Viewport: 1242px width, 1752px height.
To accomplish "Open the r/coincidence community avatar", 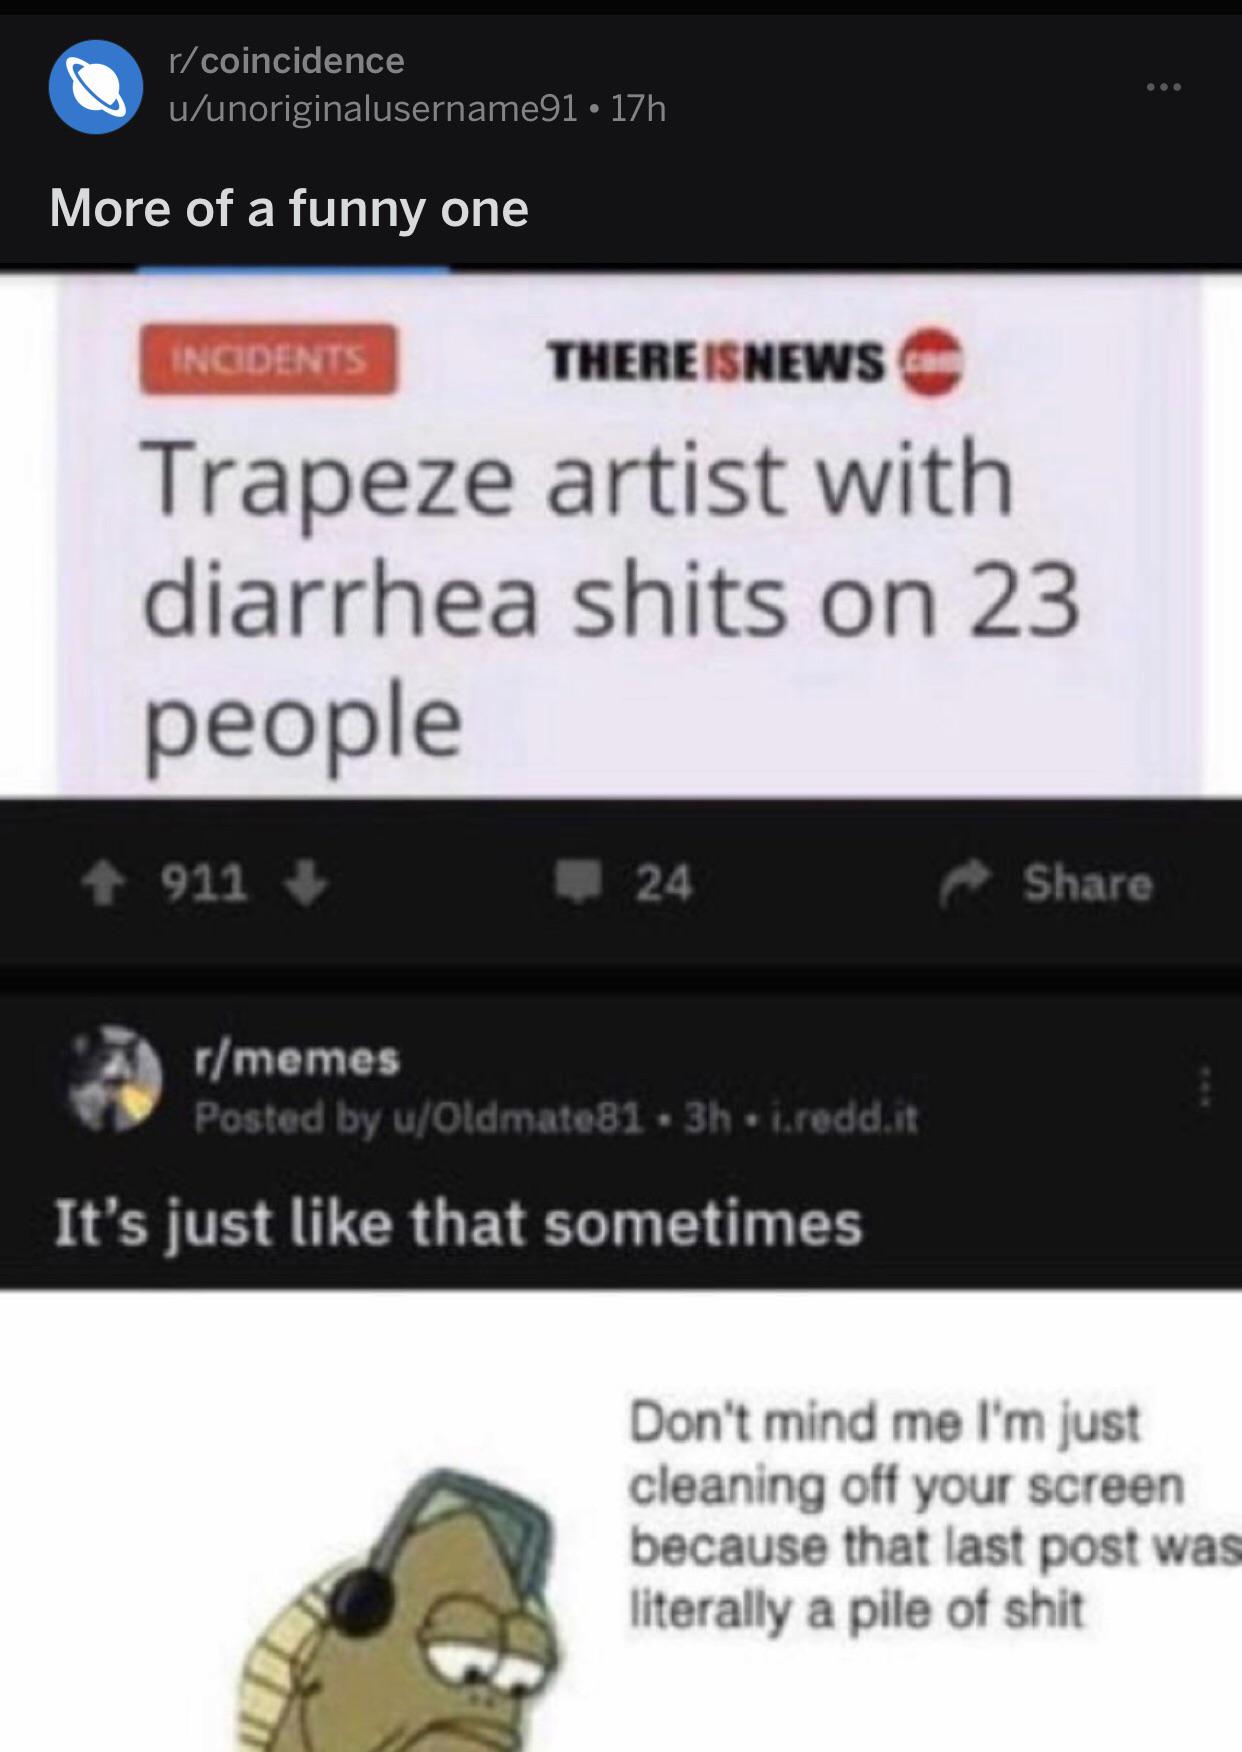I will coord(96,87).
